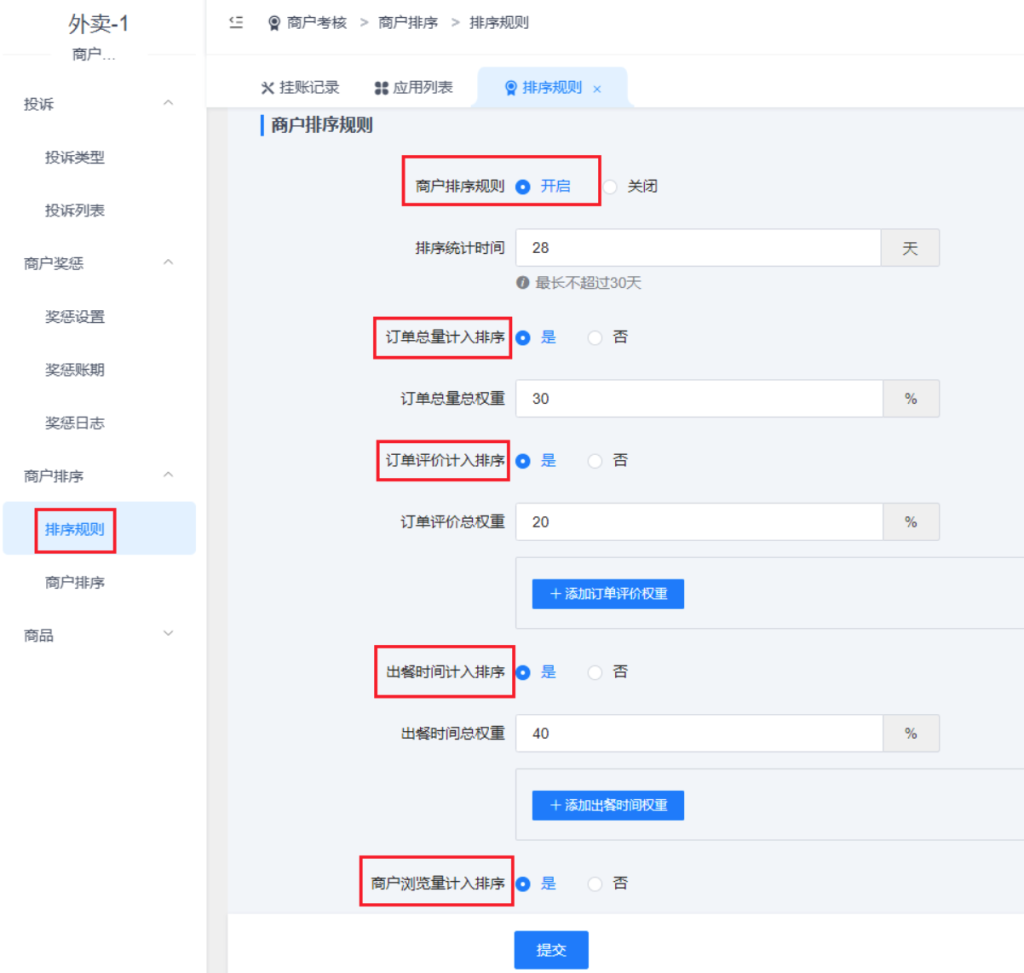Collapse the 商户奖惩 sidebar group
Image resolution: width=1024 pixels, height=973 pixels.
(168, 263)
